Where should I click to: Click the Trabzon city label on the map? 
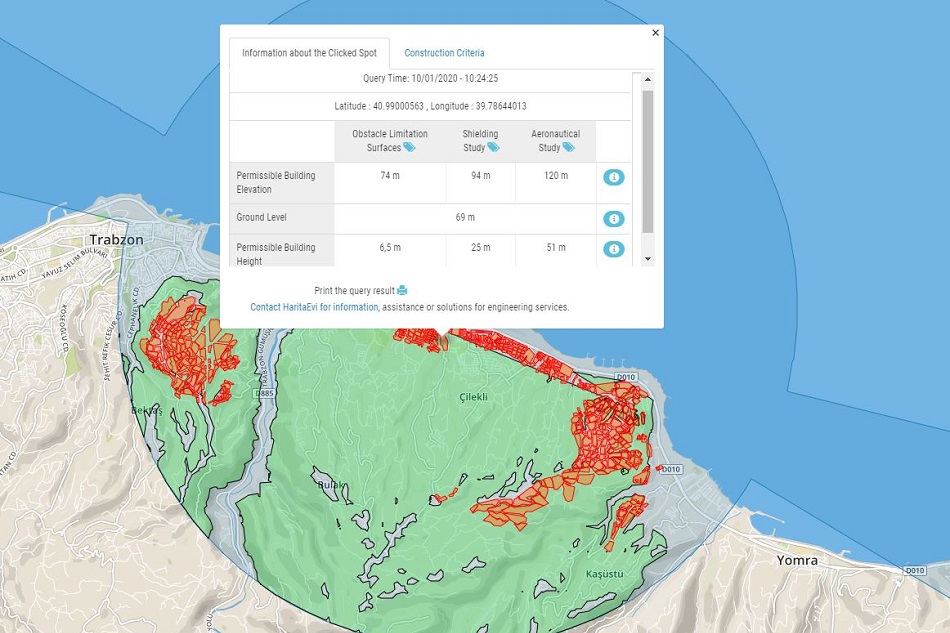pos(116,240)
